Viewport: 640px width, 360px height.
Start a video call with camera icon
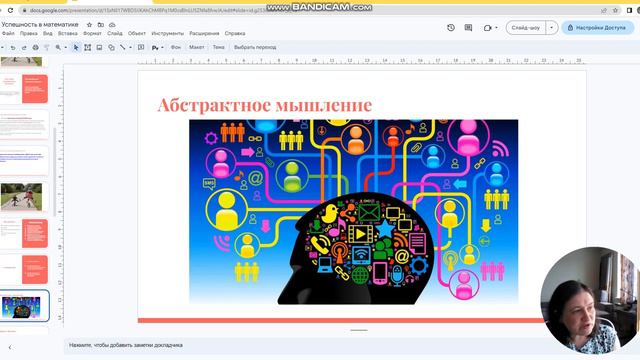(487, 28)
